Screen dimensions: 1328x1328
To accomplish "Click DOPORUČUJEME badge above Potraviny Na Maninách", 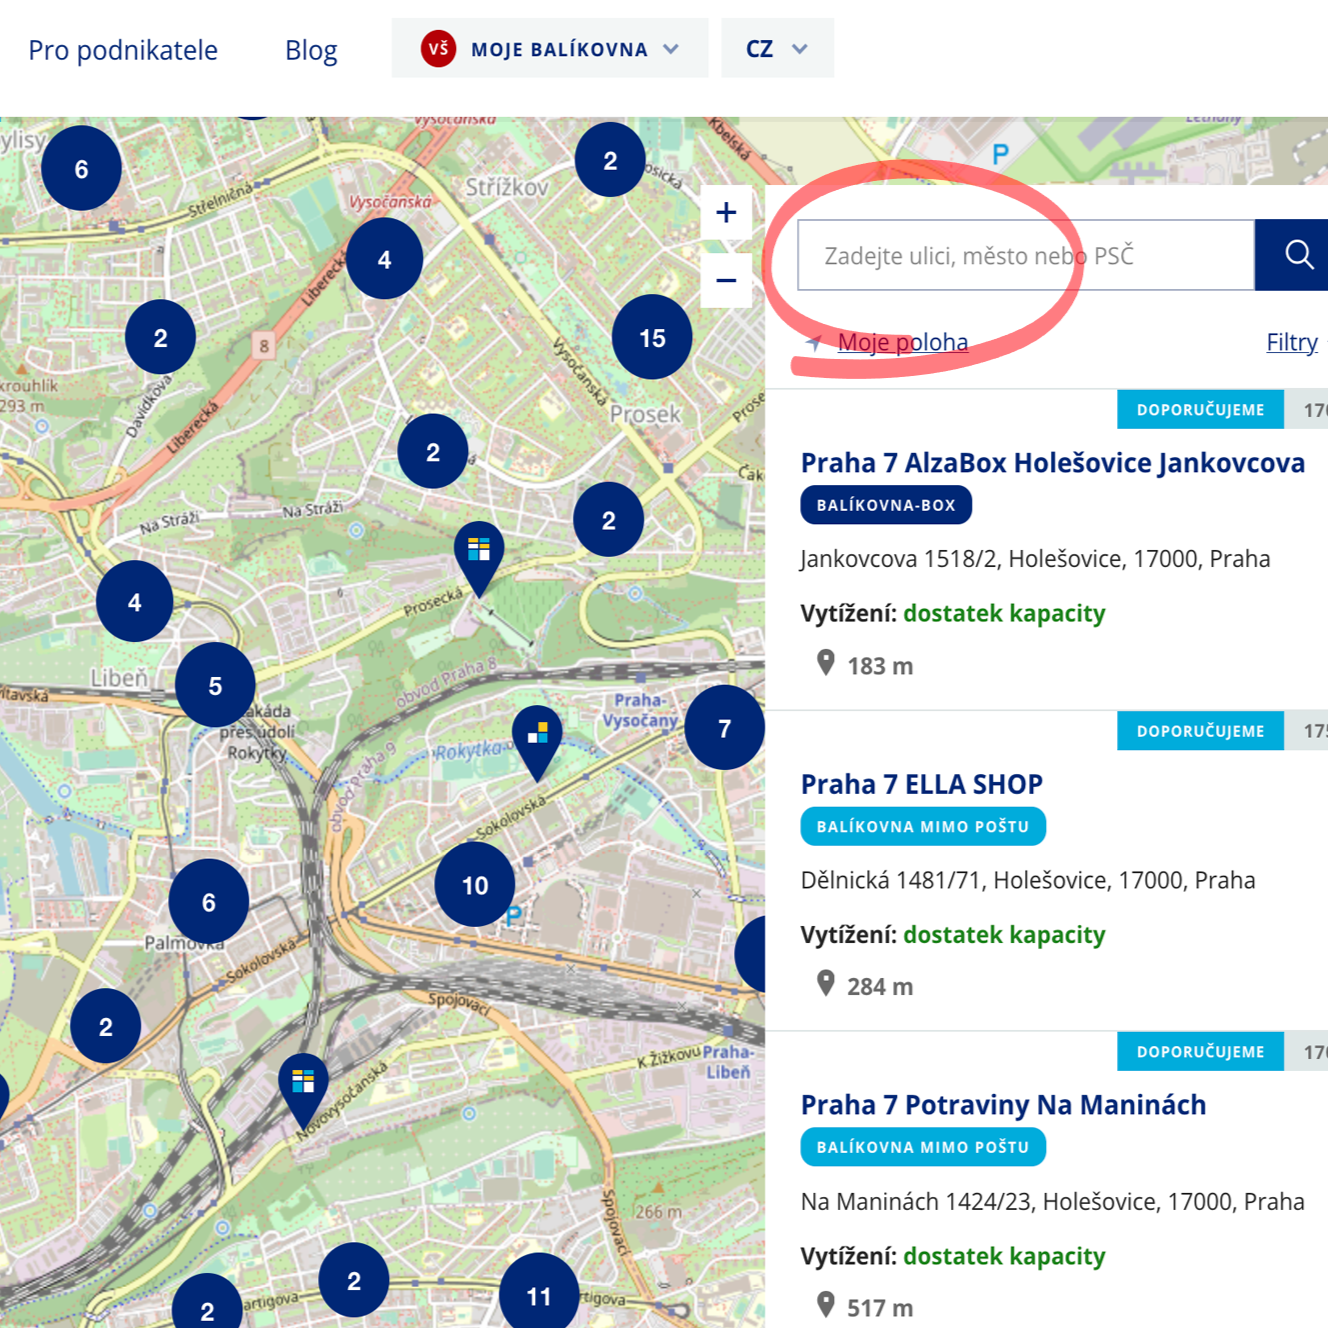I will point(1200,1052).
